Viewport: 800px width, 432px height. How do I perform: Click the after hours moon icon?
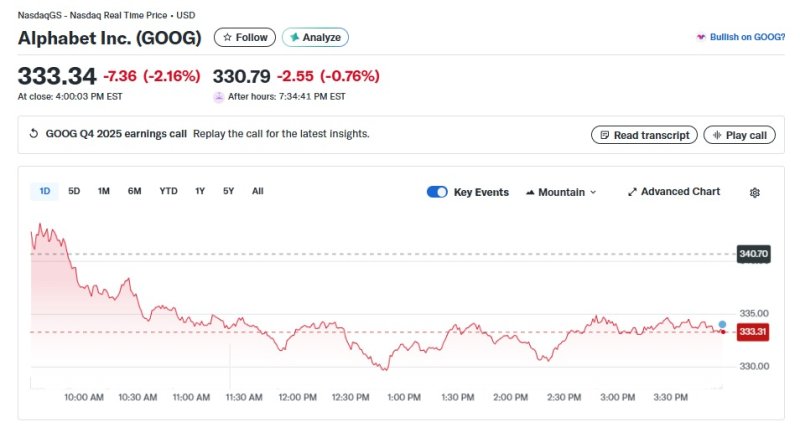coord(219,97)
